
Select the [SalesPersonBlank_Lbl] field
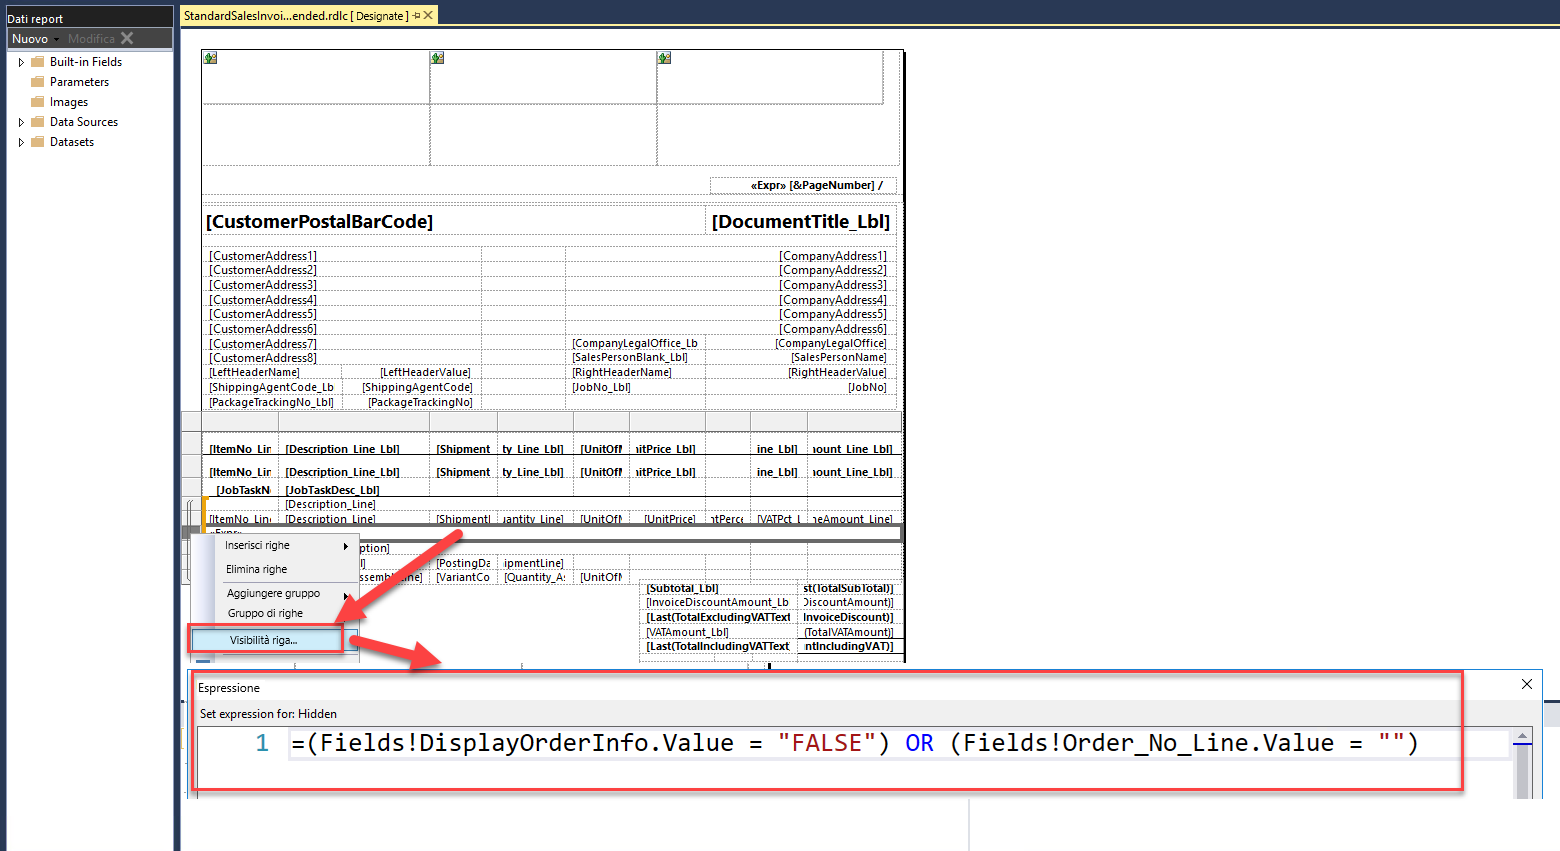pos(636,358)
